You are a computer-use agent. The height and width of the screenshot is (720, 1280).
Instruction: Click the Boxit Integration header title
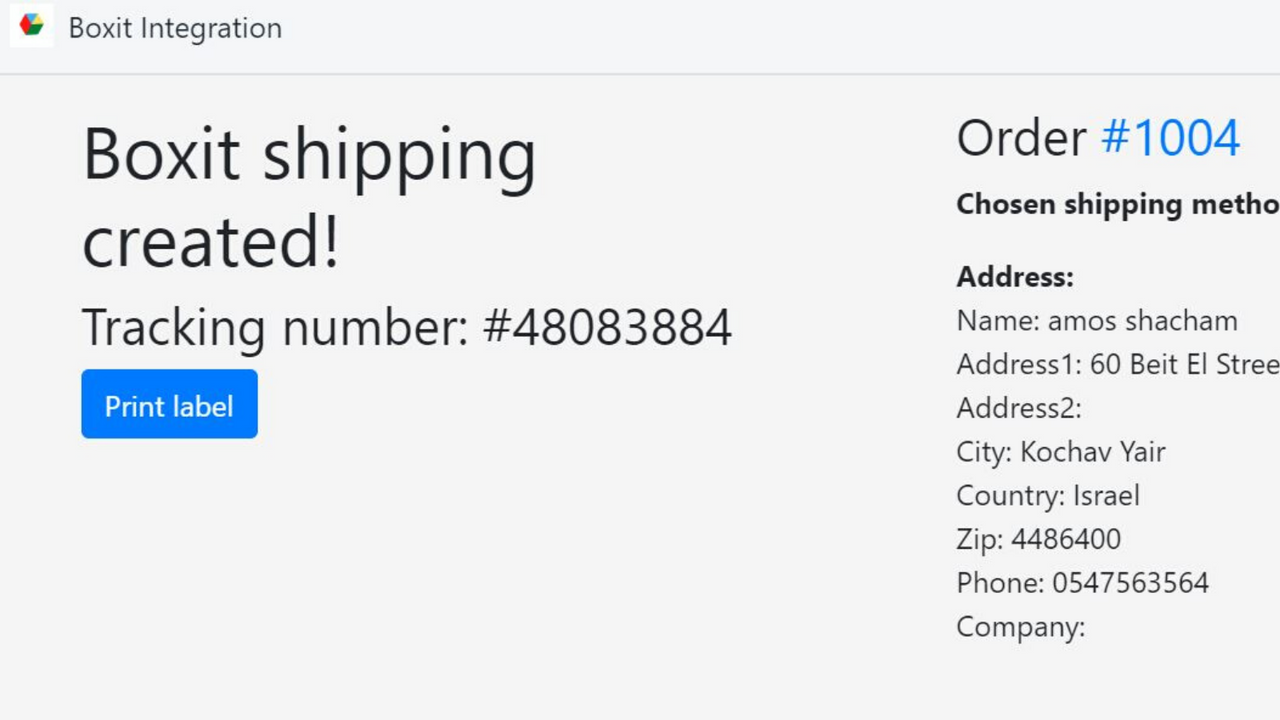click(175, 28)
